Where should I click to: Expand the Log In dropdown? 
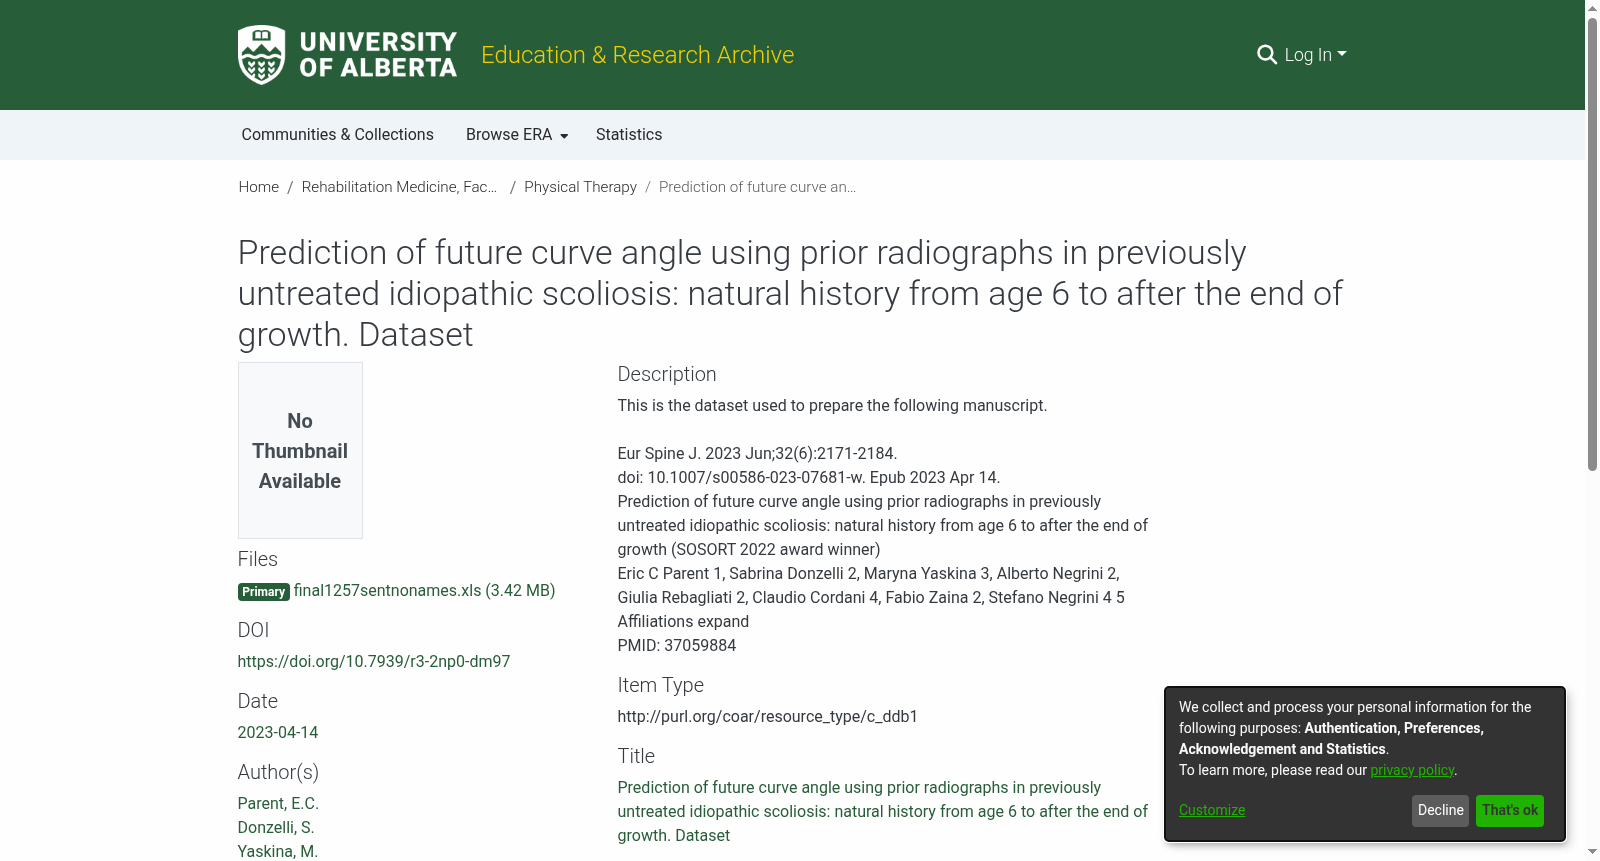1315,55
